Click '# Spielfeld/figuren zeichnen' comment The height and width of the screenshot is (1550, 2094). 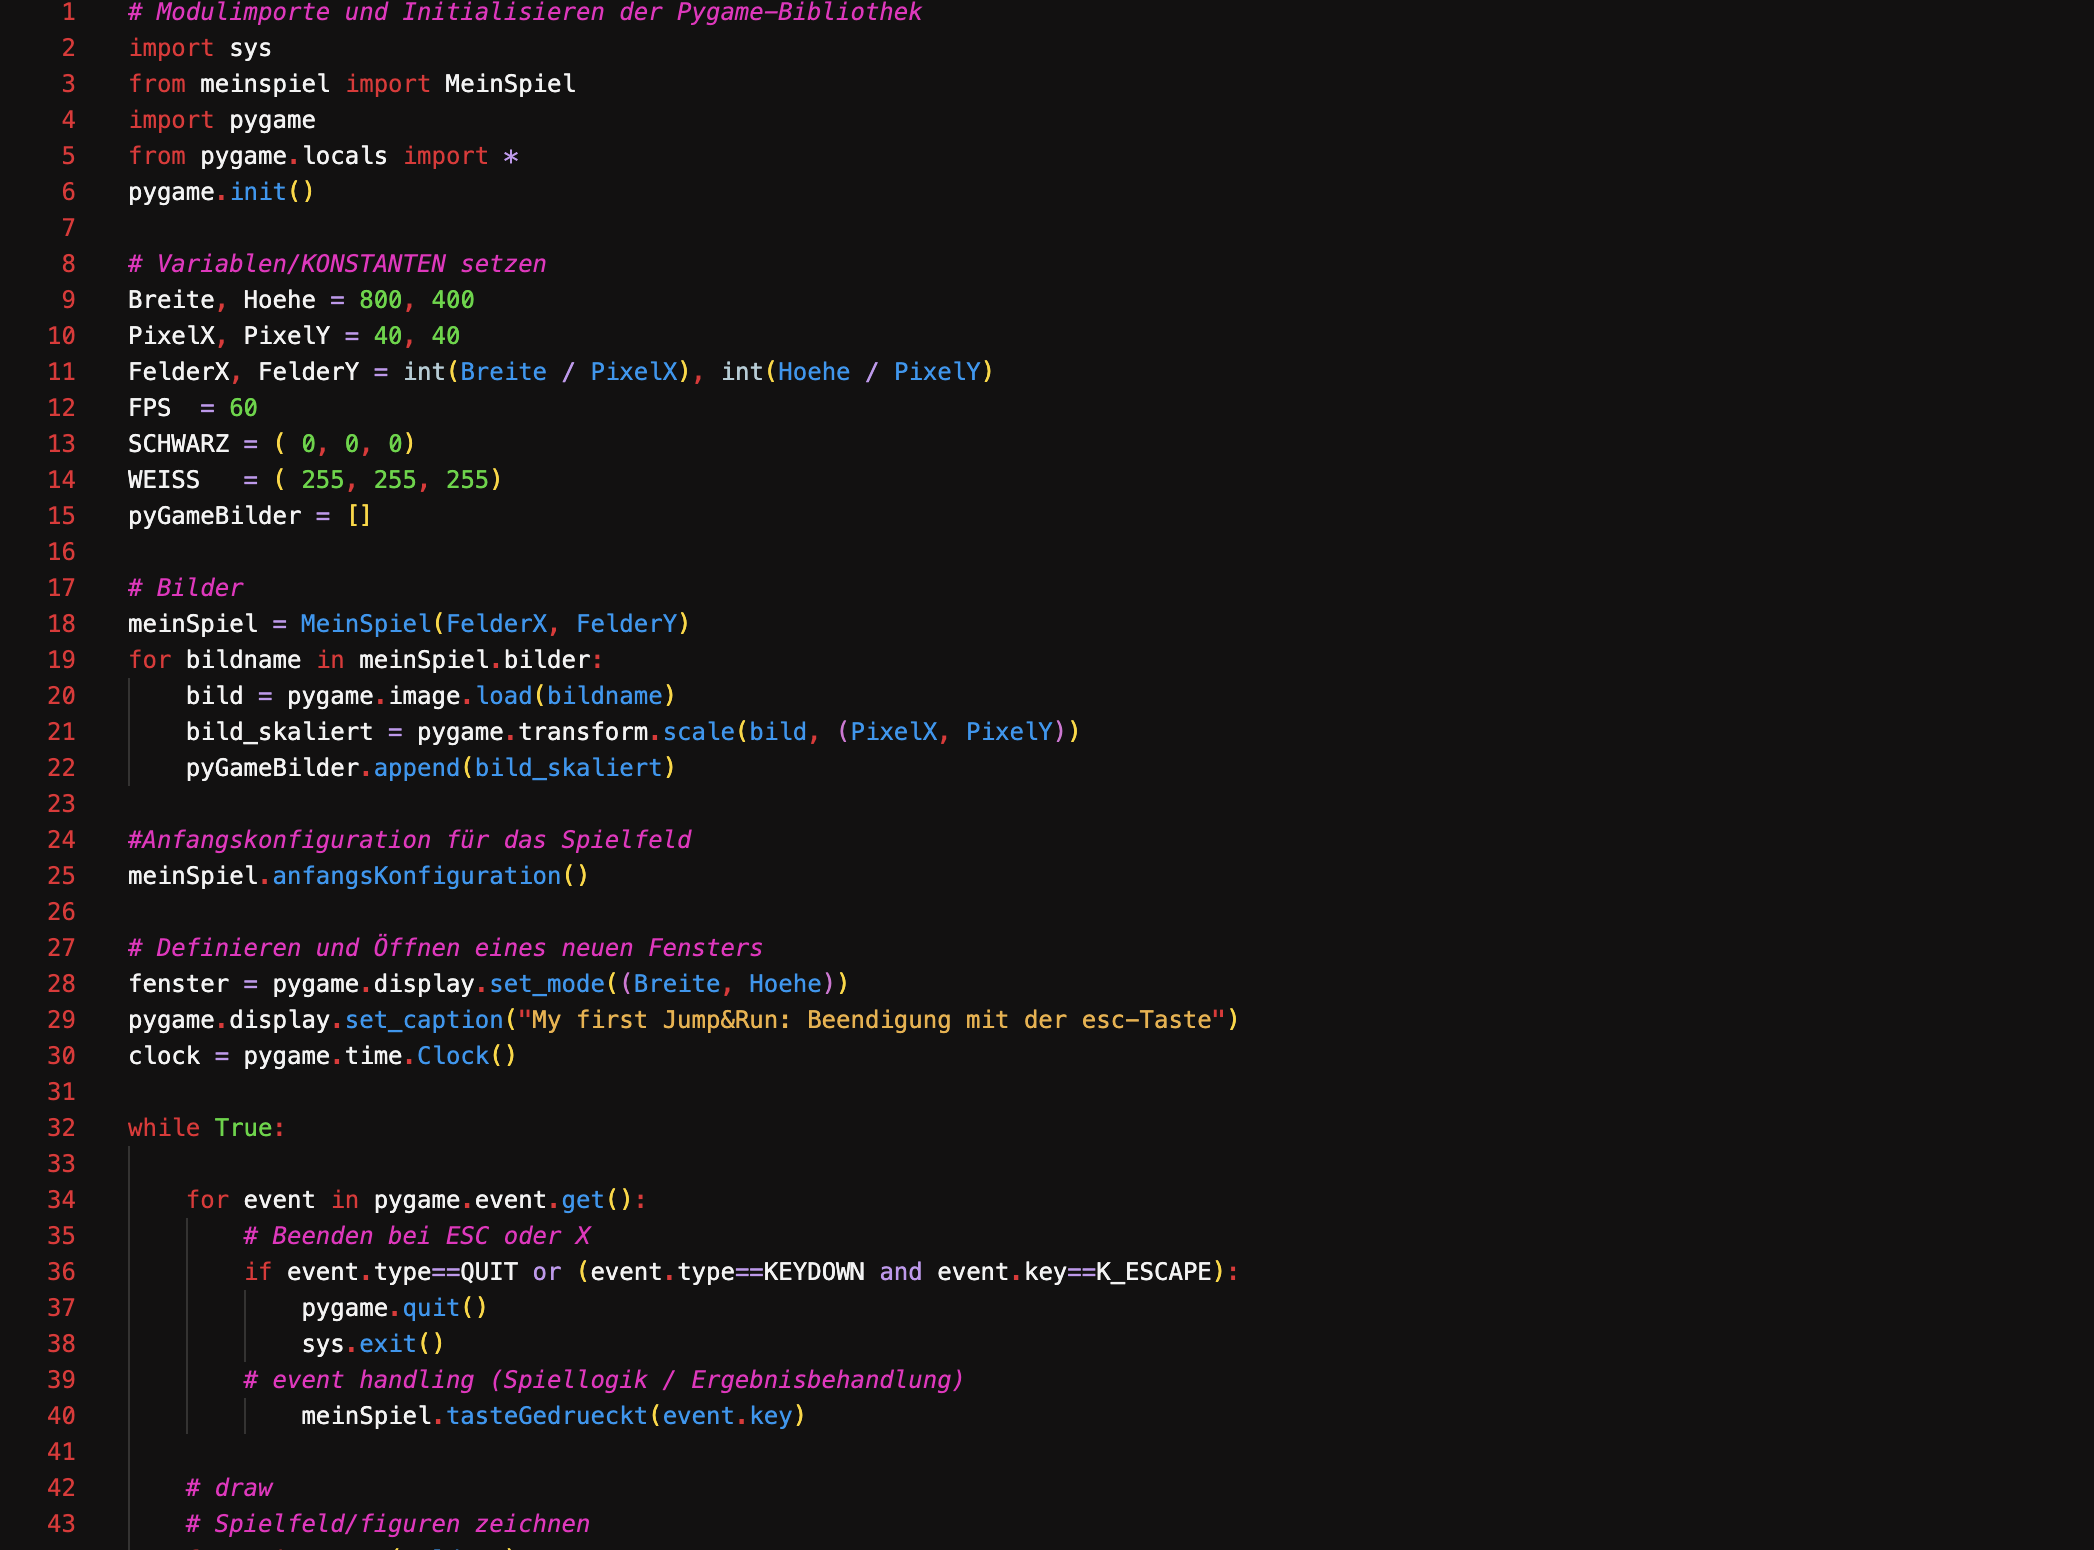click(x=388, y=1524)
